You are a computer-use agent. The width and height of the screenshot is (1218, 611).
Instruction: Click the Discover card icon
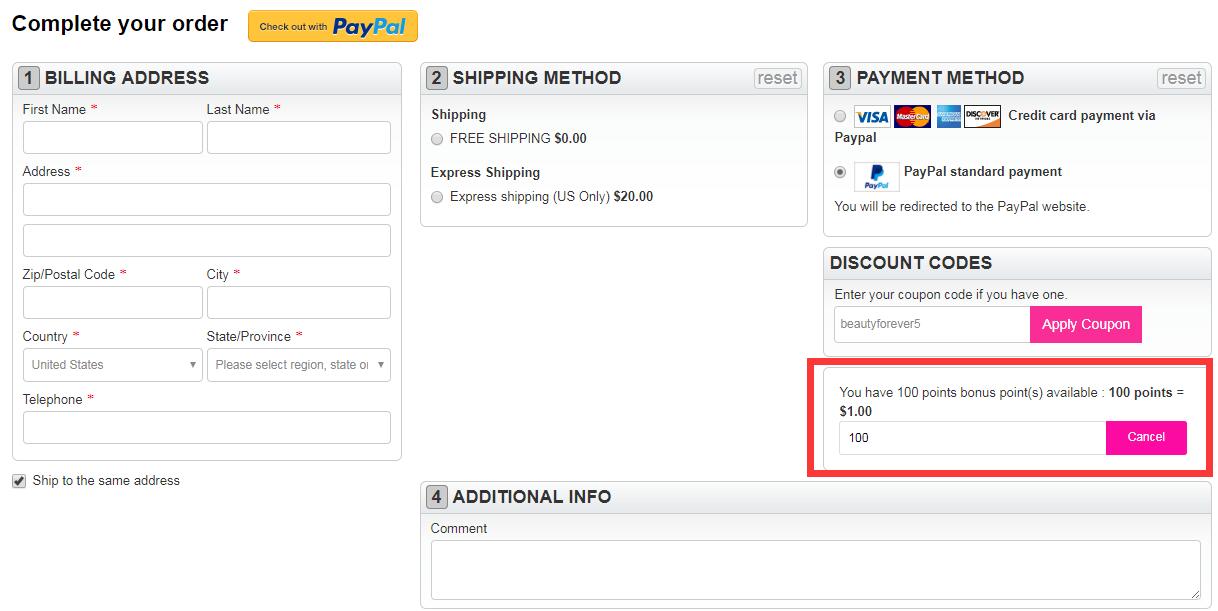[982, 117]
